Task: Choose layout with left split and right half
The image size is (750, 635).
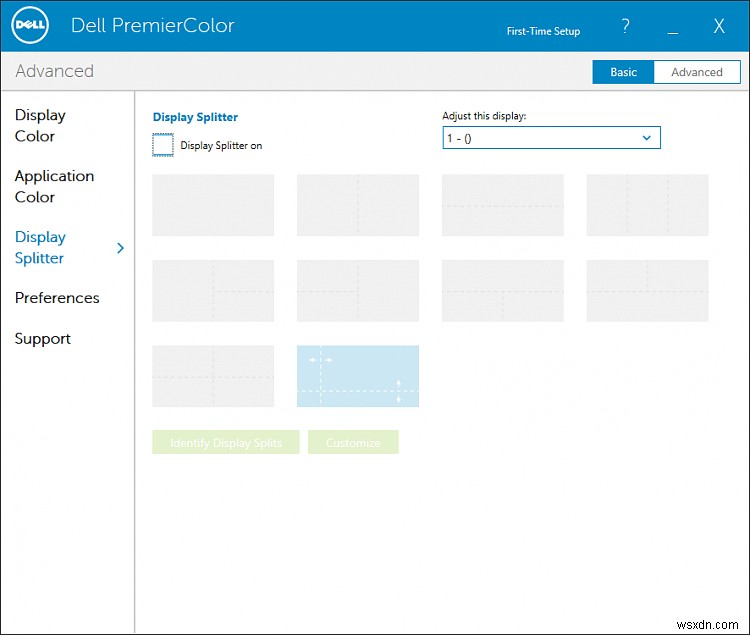Action: (x=358, y=291)
